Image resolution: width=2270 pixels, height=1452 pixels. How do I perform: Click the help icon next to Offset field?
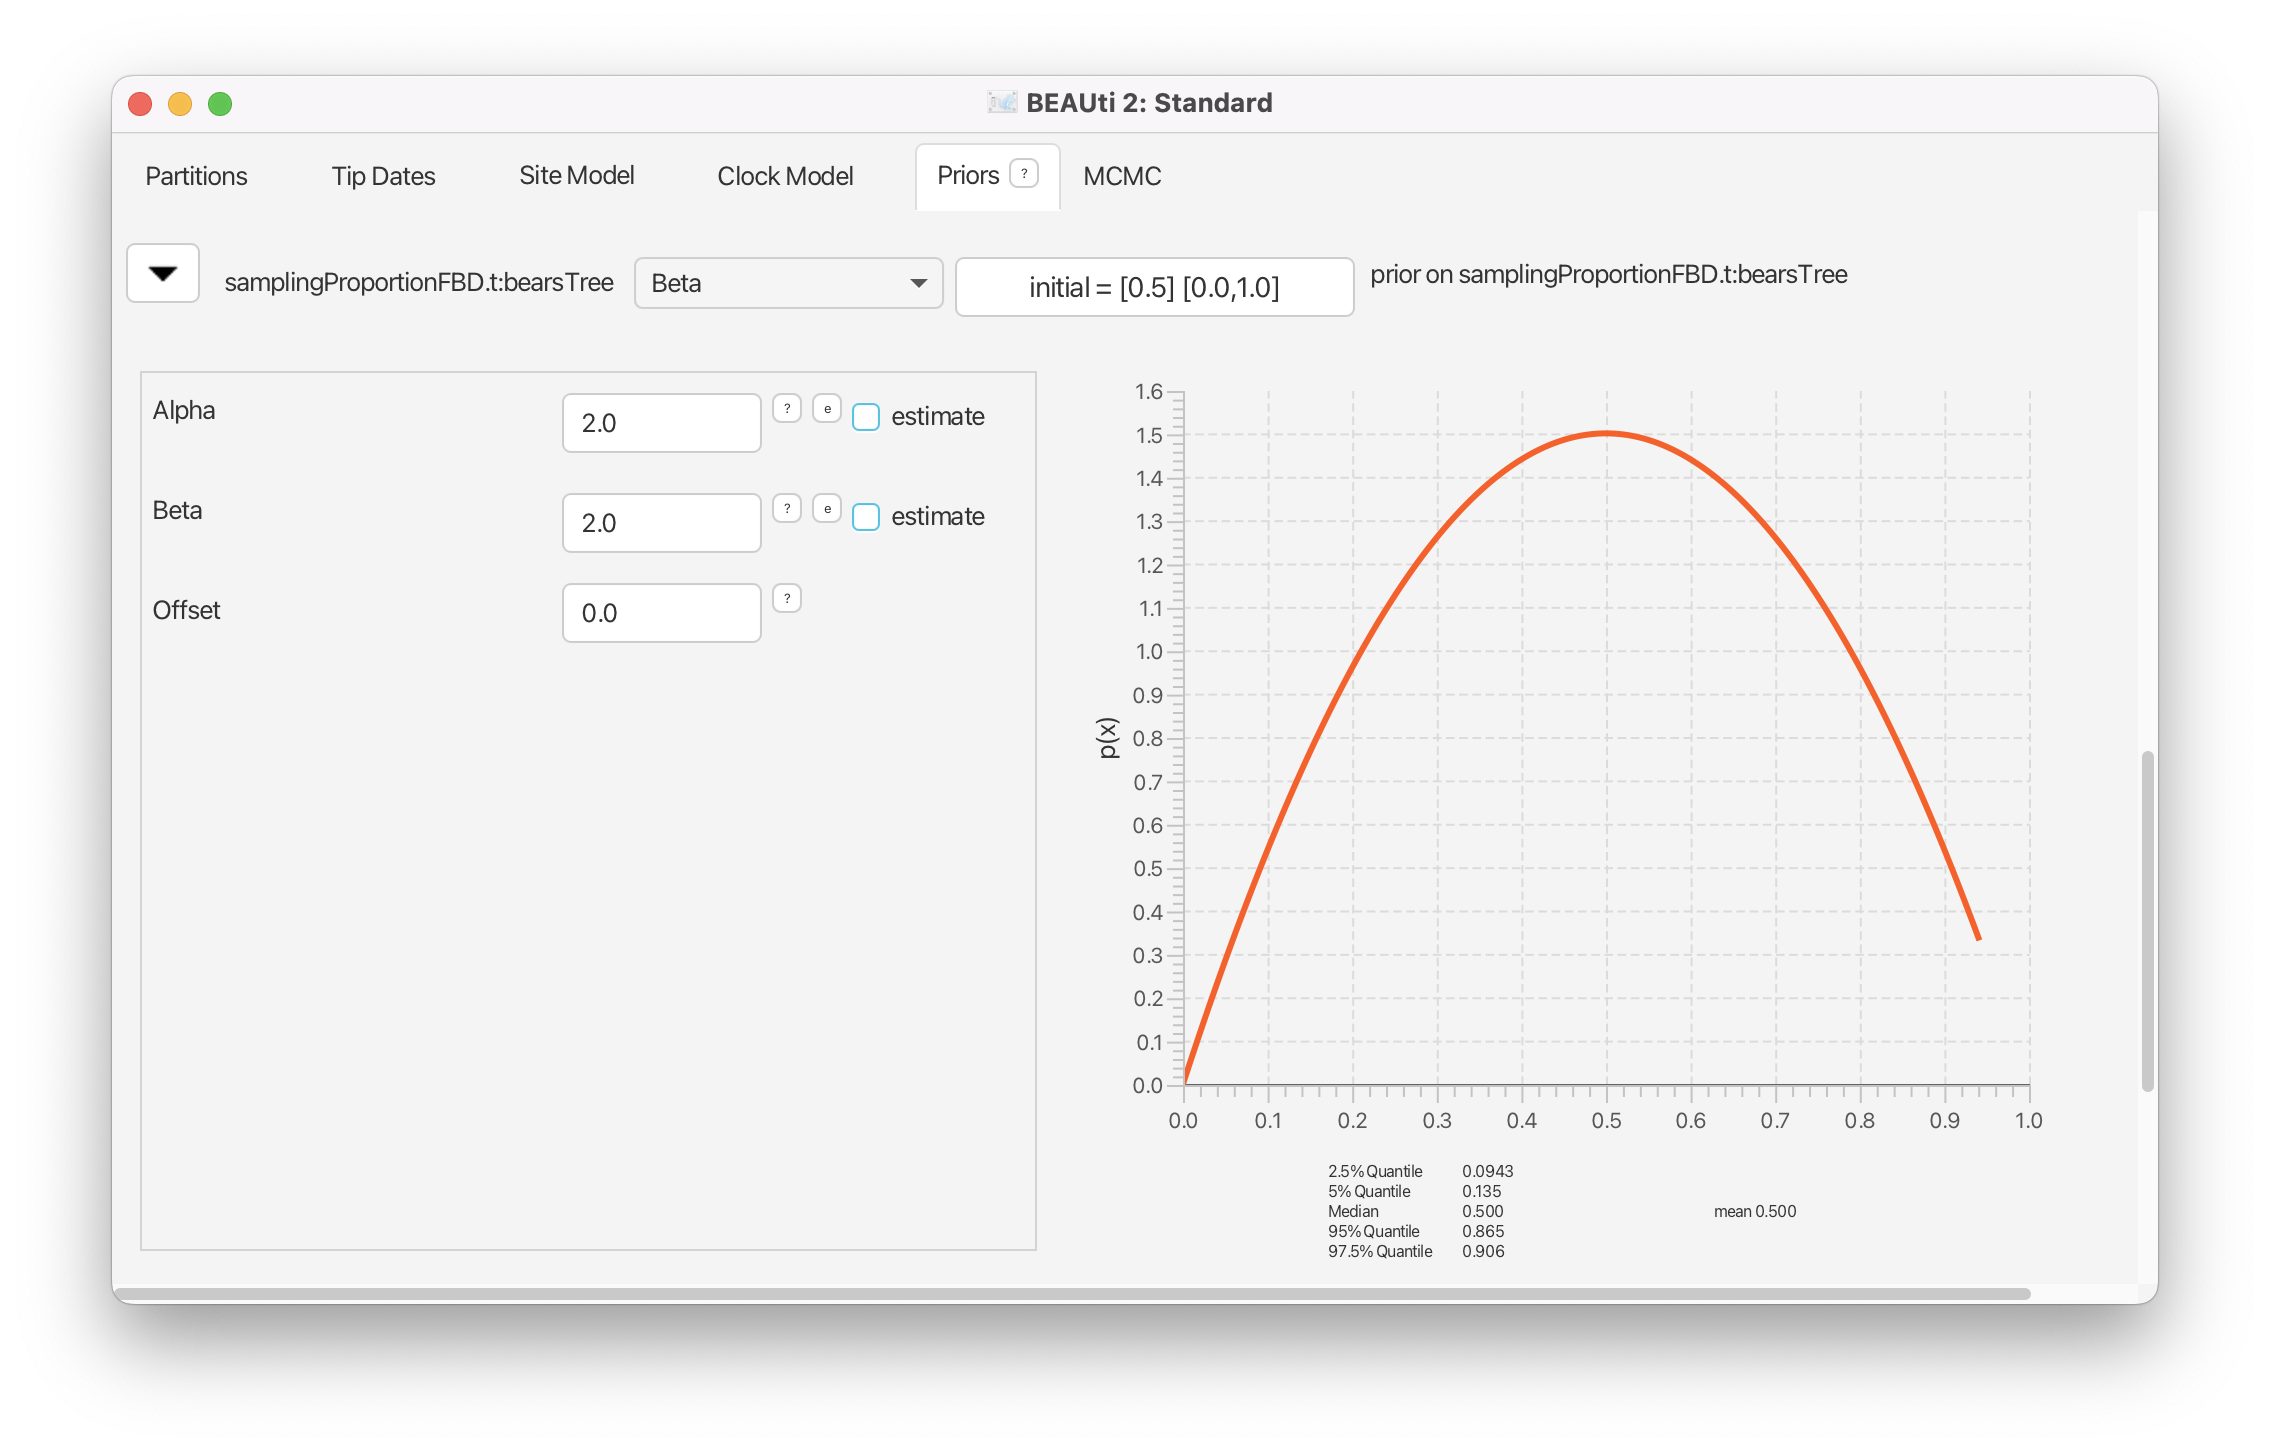pos(787,599)
